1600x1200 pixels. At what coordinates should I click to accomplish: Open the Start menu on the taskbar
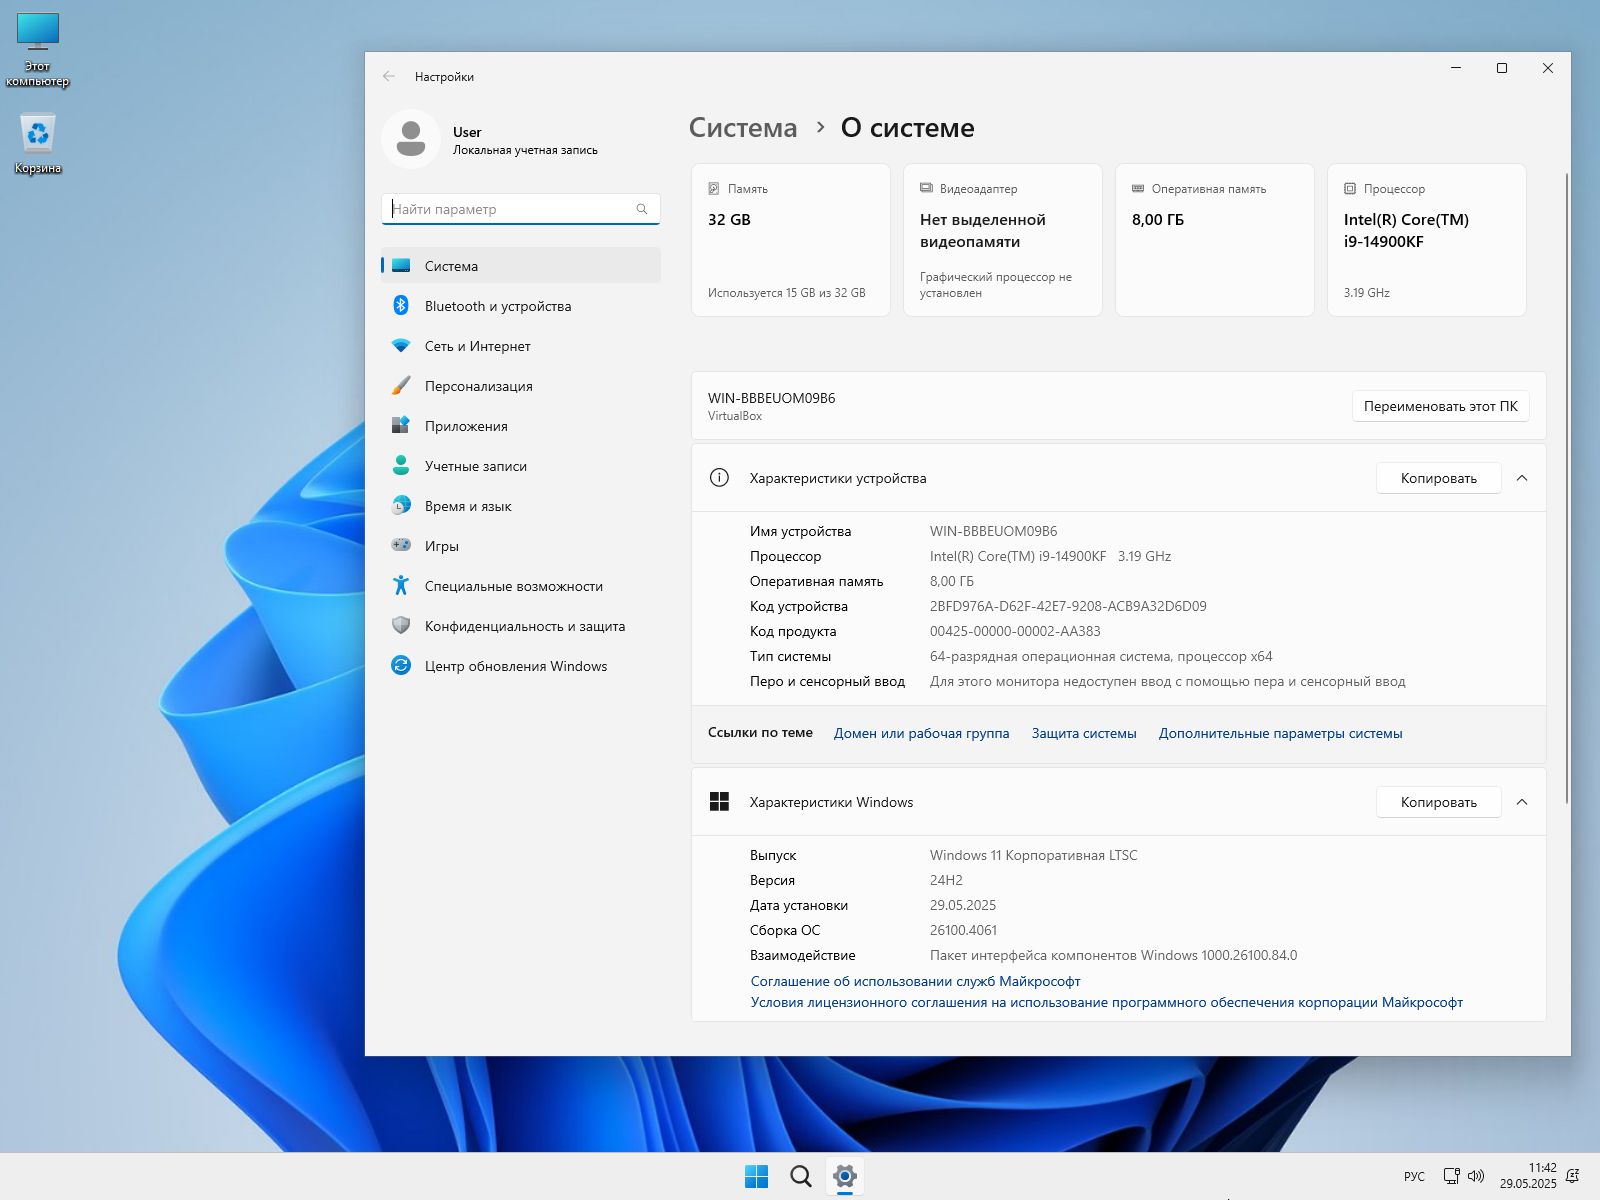pos(757,1177)
